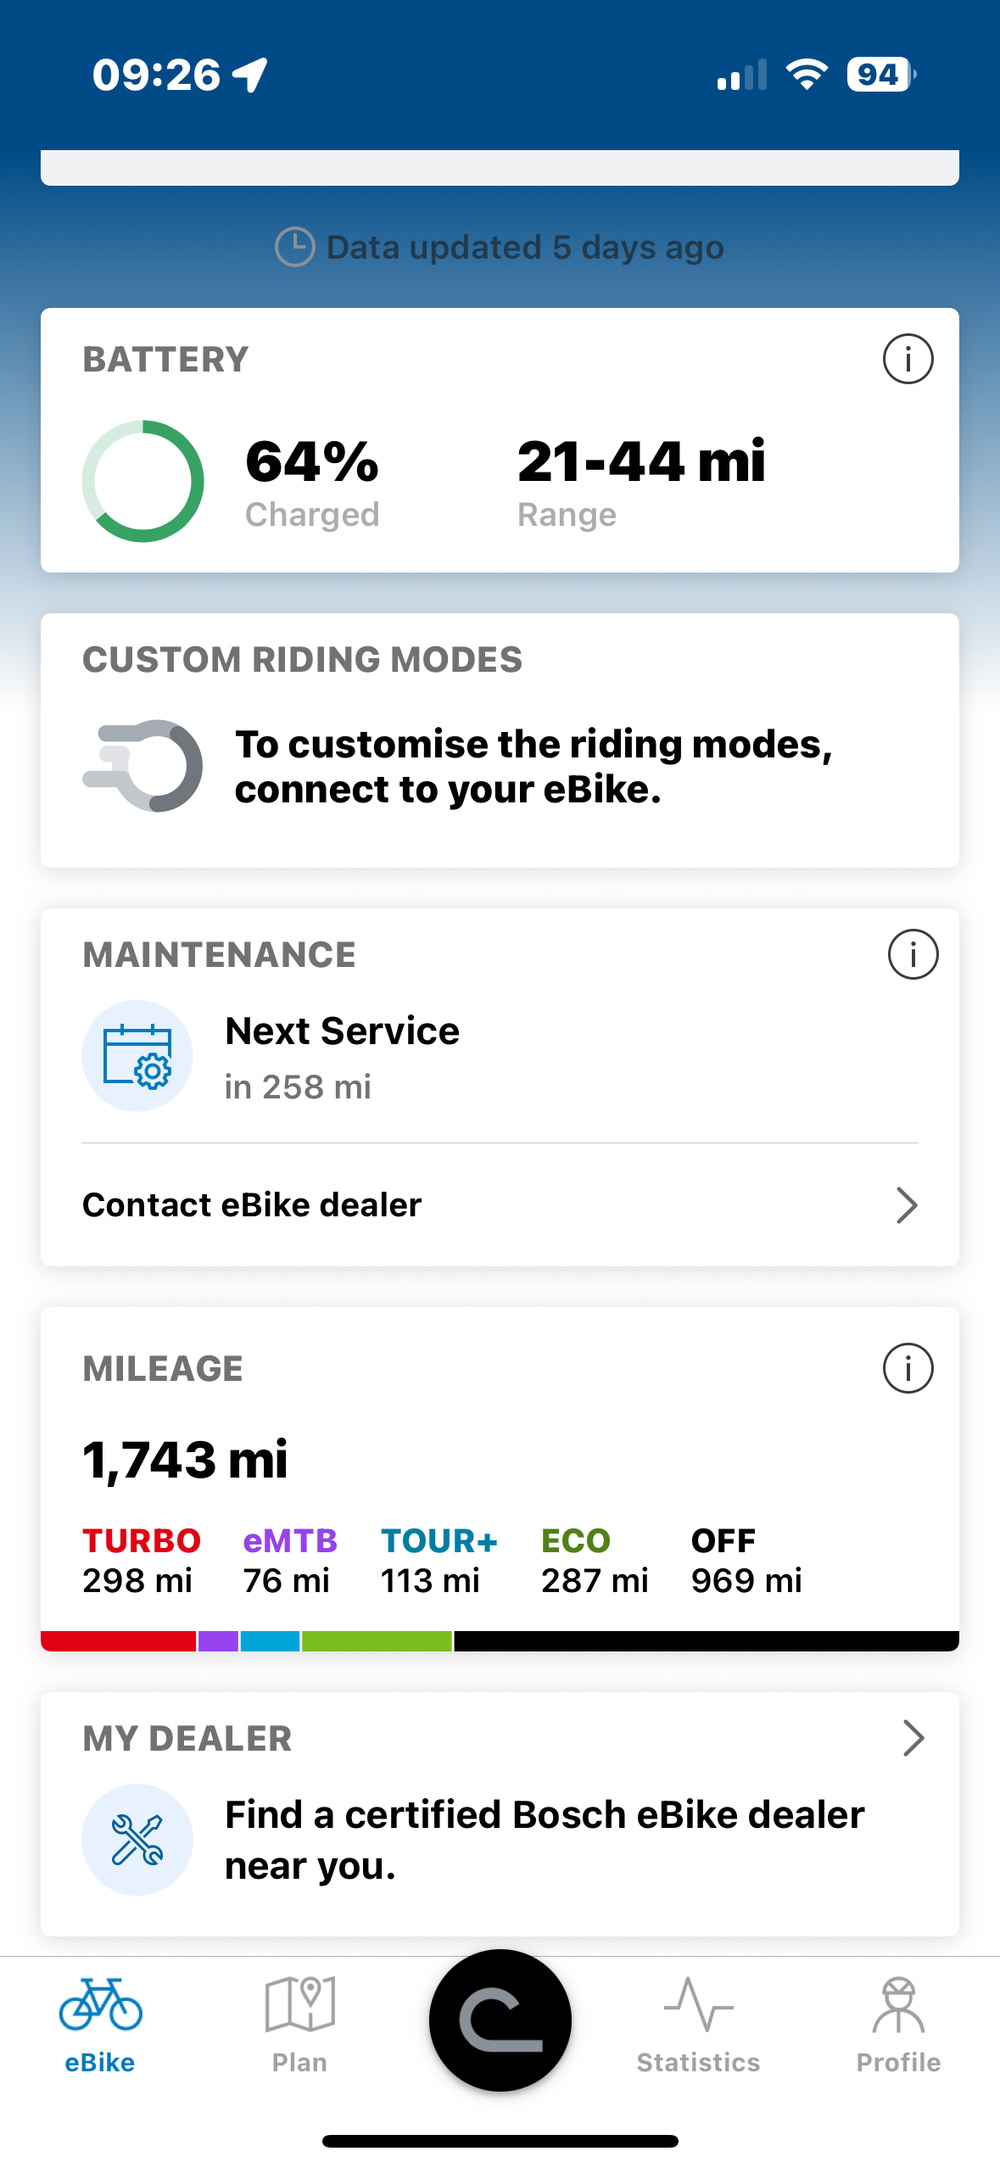Tap the Next Service calendar icon
Image resolution: width=1000 pixels, height=2168 pixels.
point(137,1056)
